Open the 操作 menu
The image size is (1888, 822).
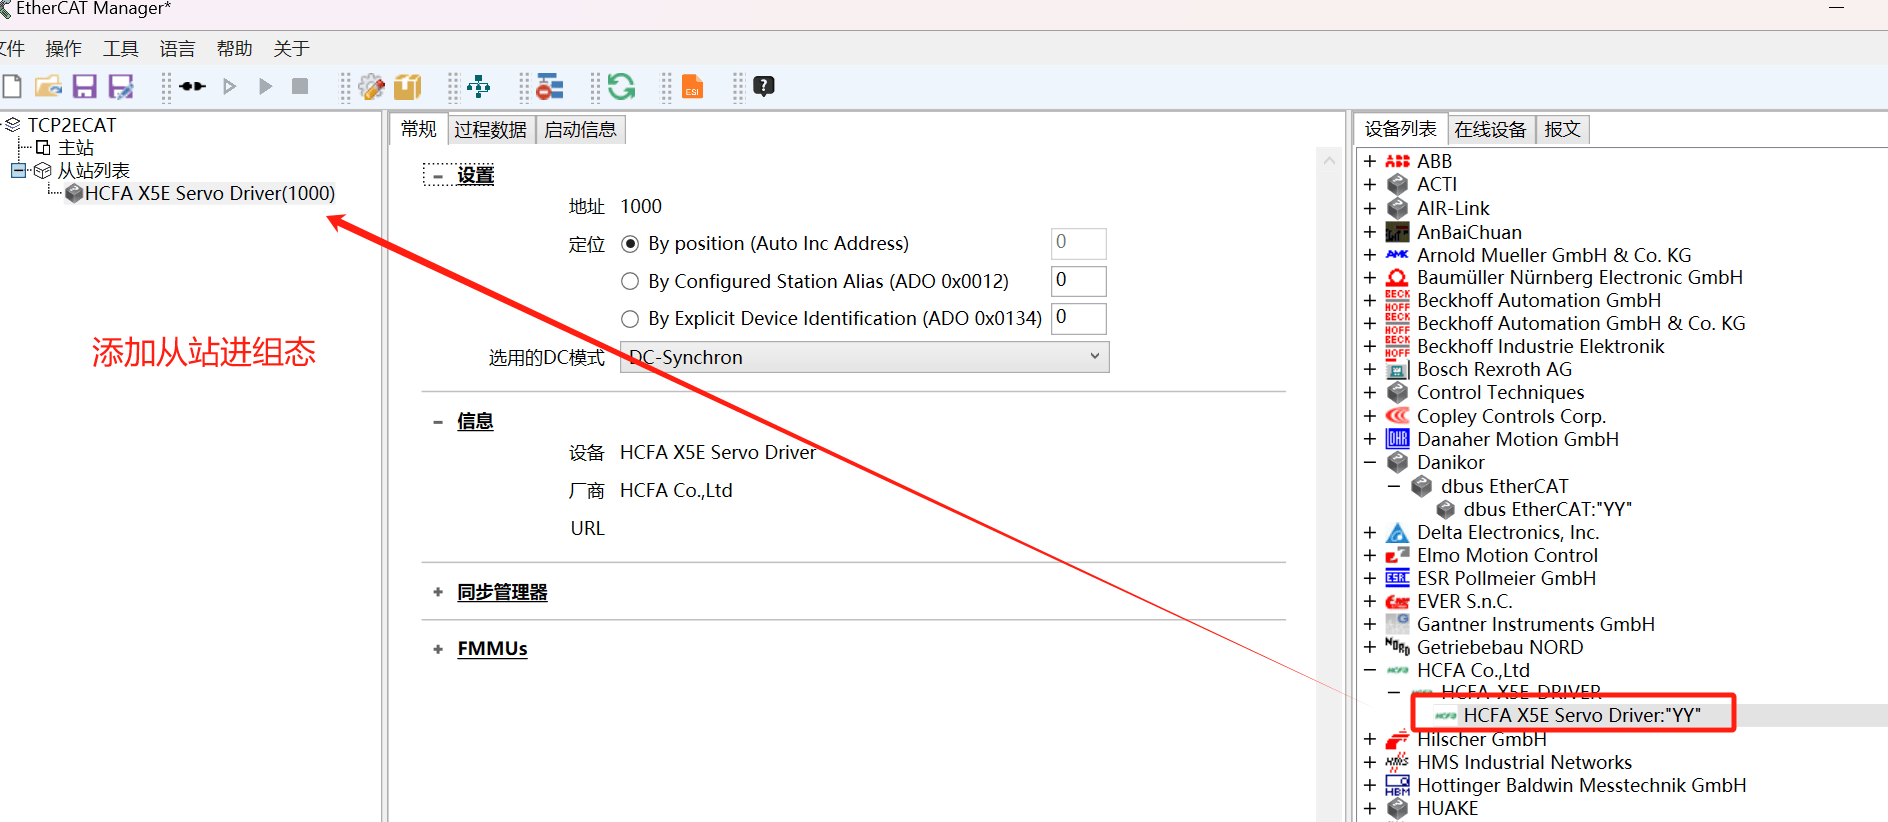[64, 49]
